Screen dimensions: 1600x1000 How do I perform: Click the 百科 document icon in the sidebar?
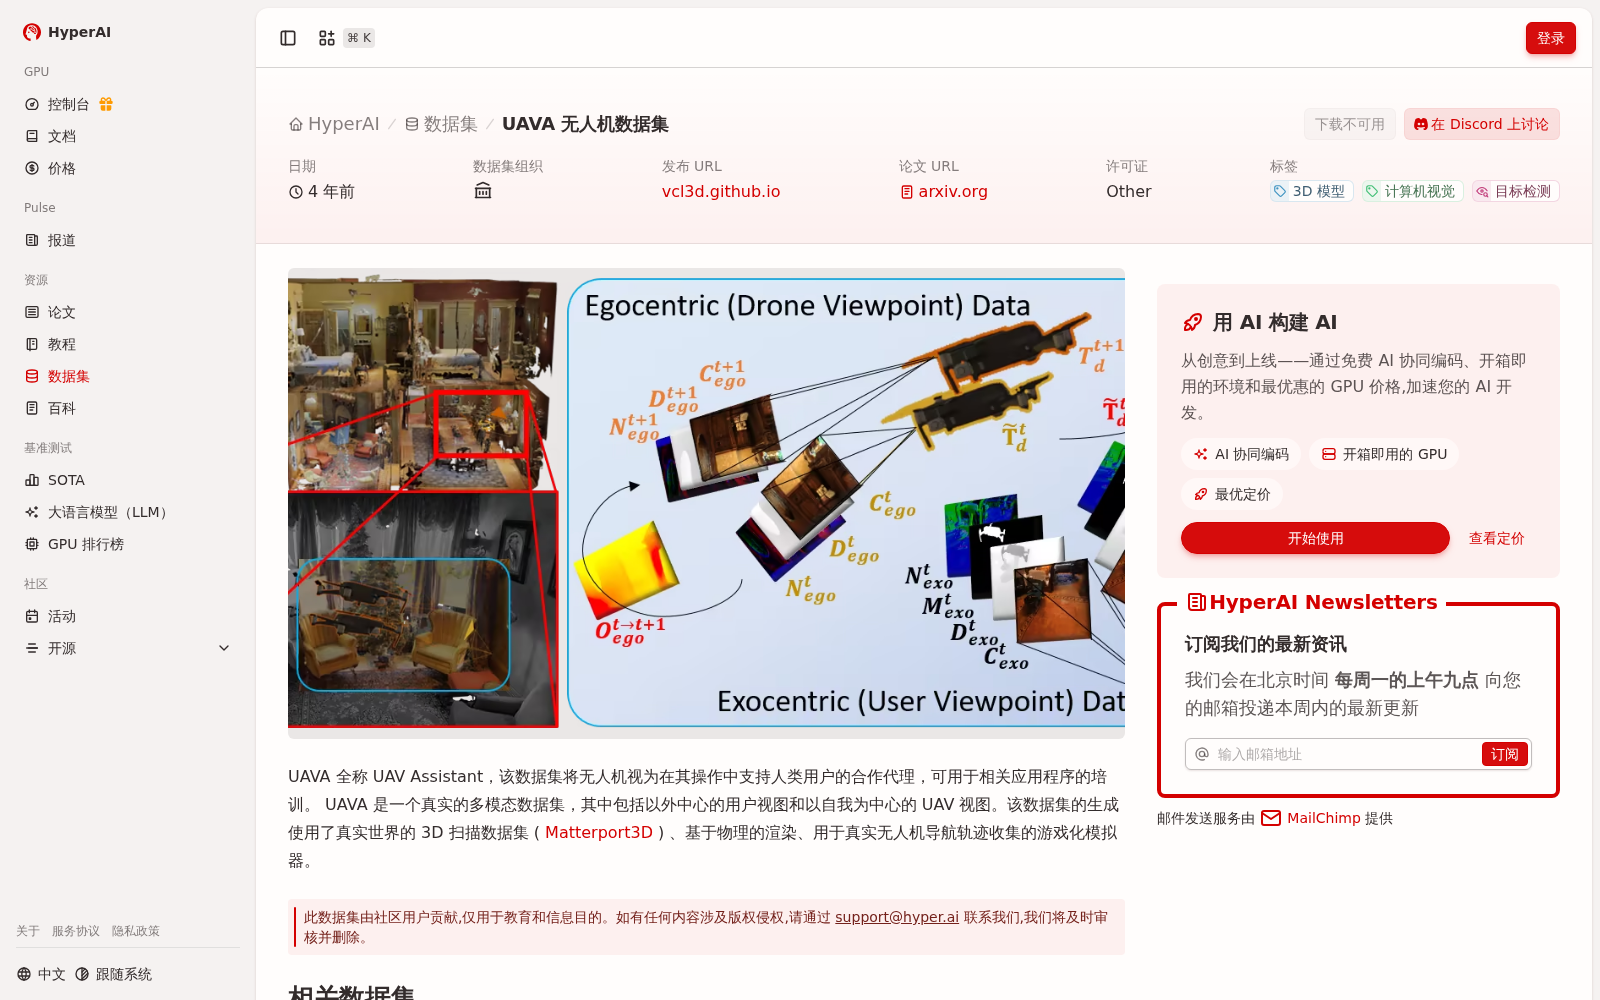pyautogui.click(x=32, y=408)
